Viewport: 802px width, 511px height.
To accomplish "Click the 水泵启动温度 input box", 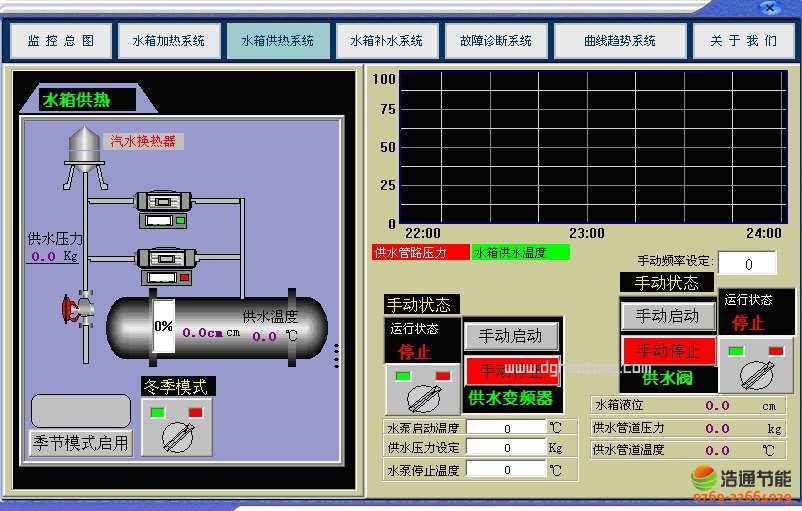I will pos(505,428).
